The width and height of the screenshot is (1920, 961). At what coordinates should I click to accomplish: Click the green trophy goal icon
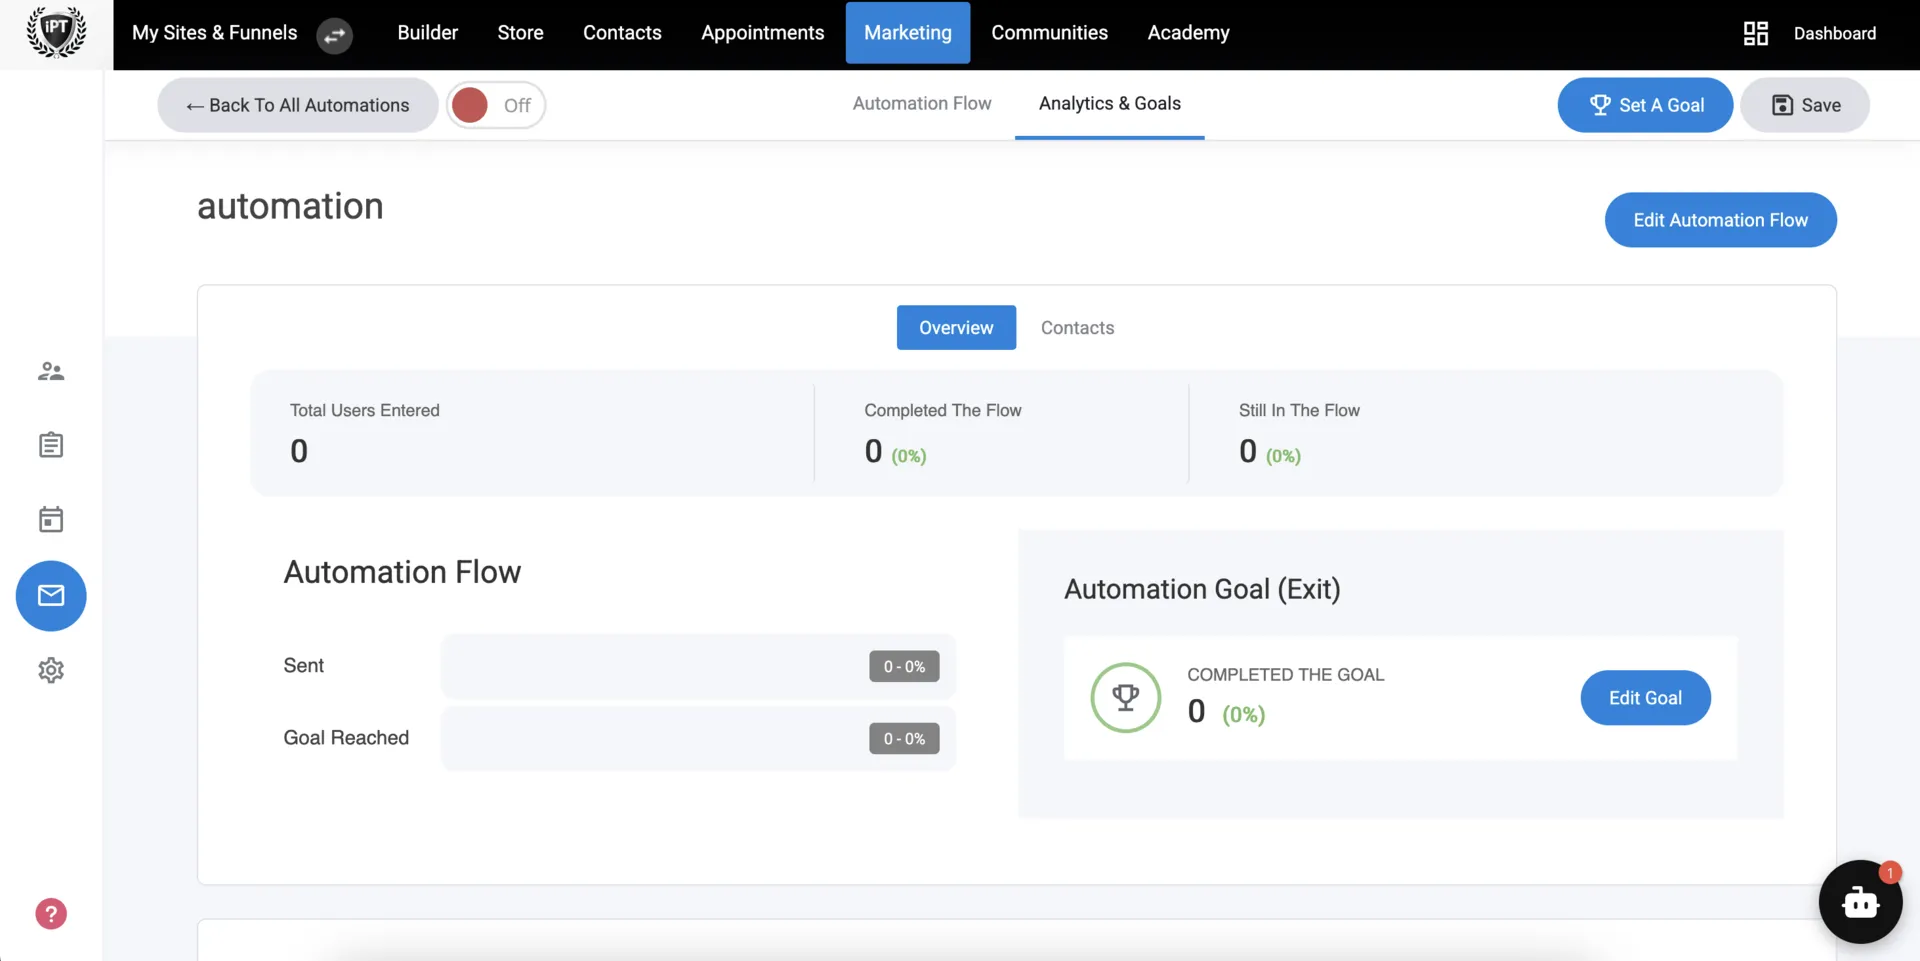click(x=1126, y=698)
